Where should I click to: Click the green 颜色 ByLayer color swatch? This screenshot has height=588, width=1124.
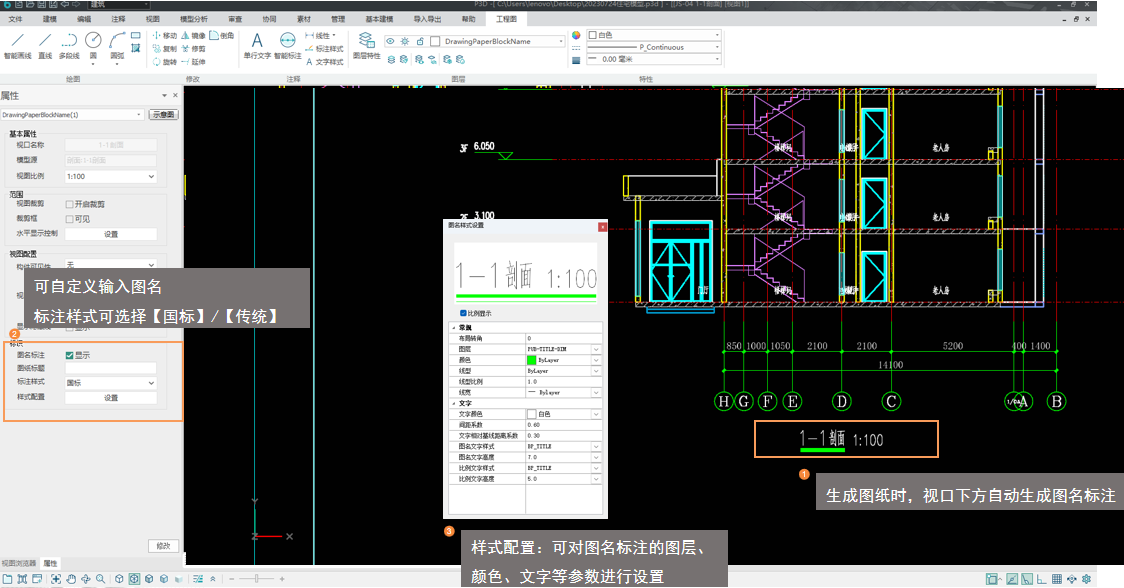[x=532, y=360]
